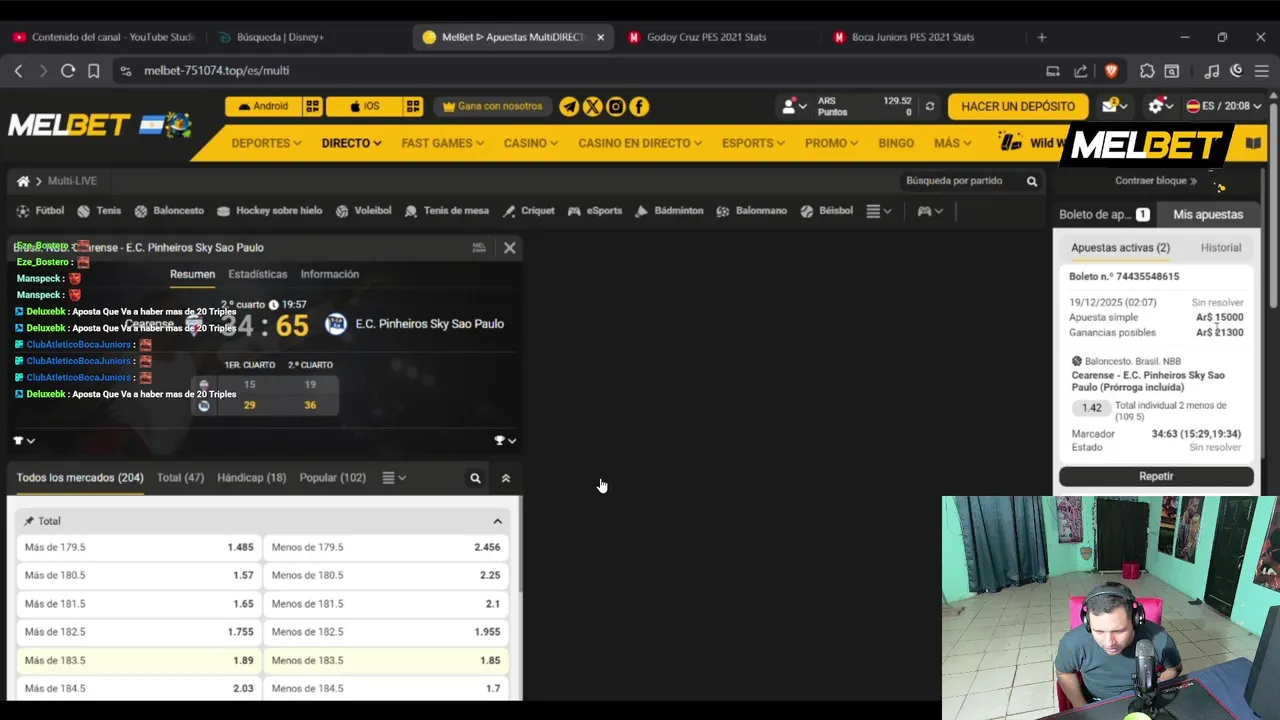The width and height of the screenshot is (1280, 720).
Task: Open the markets search magnifier
Action: [x=475, y=478]
